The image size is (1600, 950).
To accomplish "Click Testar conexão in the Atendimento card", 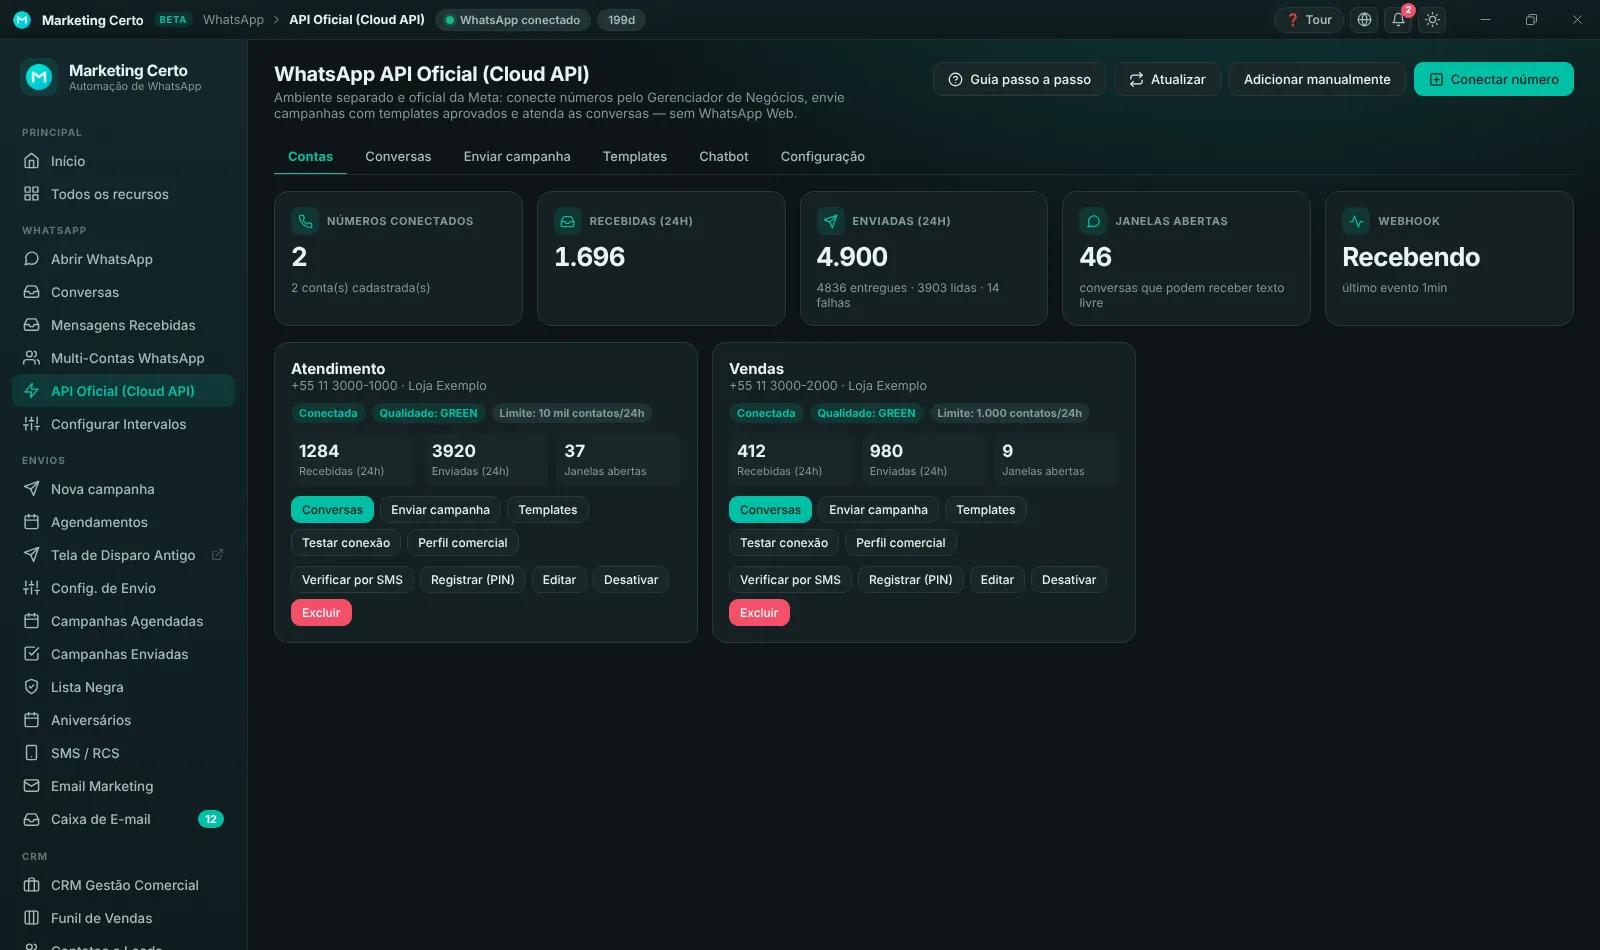I will [x=346, y=543].
